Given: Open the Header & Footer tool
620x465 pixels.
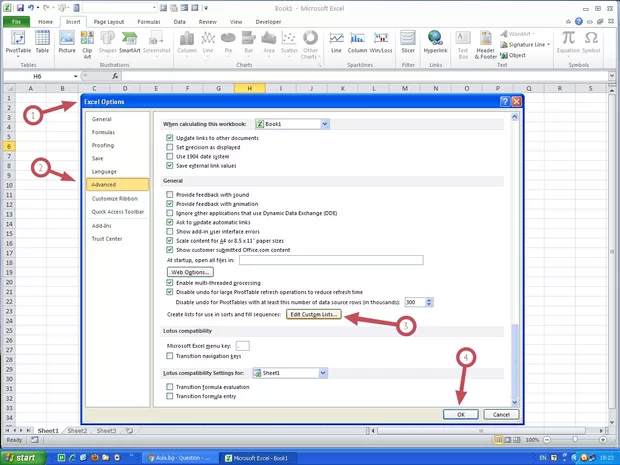Looking at the screenshot, I should point(485,40).
